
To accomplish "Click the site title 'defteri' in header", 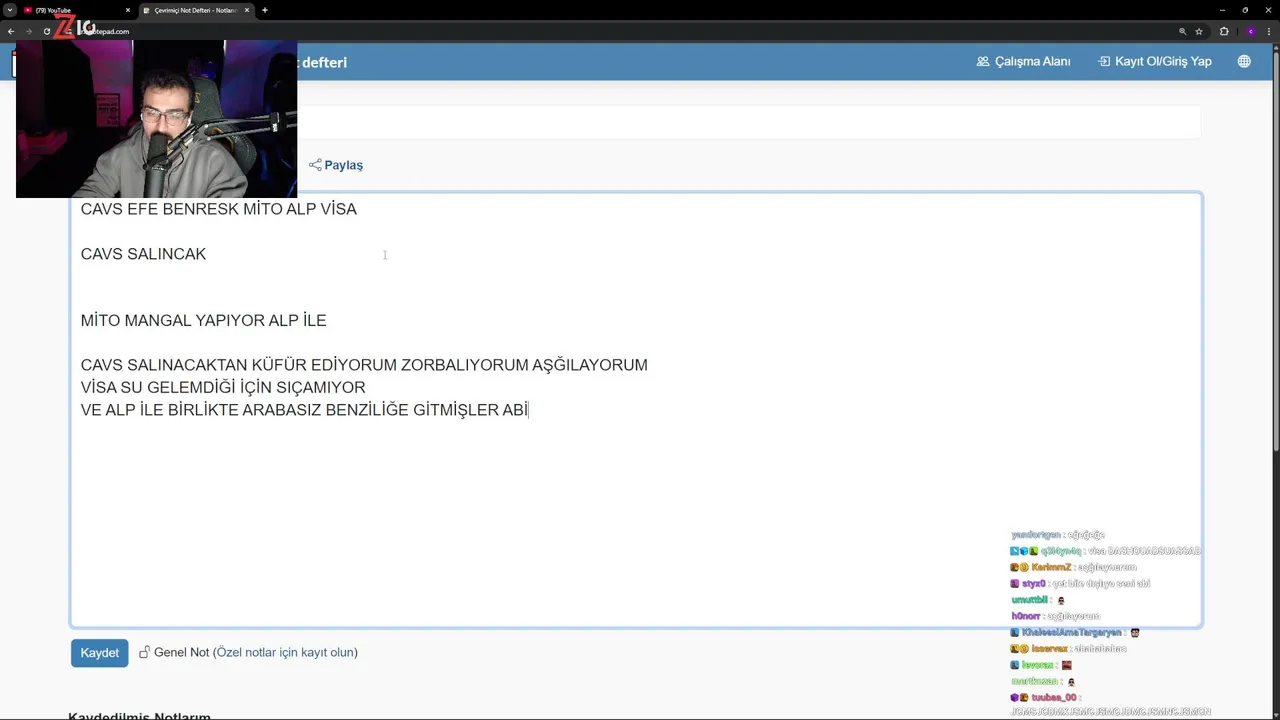I will [x=324, y=62].
